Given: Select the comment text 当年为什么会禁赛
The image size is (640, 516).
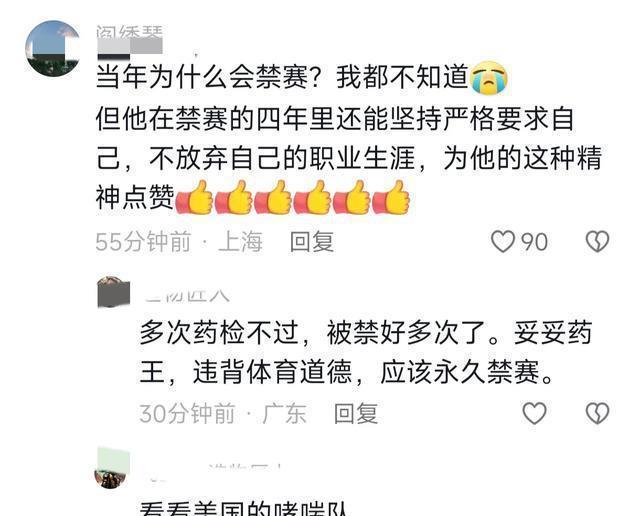Looking at the screenshot, I should (x=202, y=77).
